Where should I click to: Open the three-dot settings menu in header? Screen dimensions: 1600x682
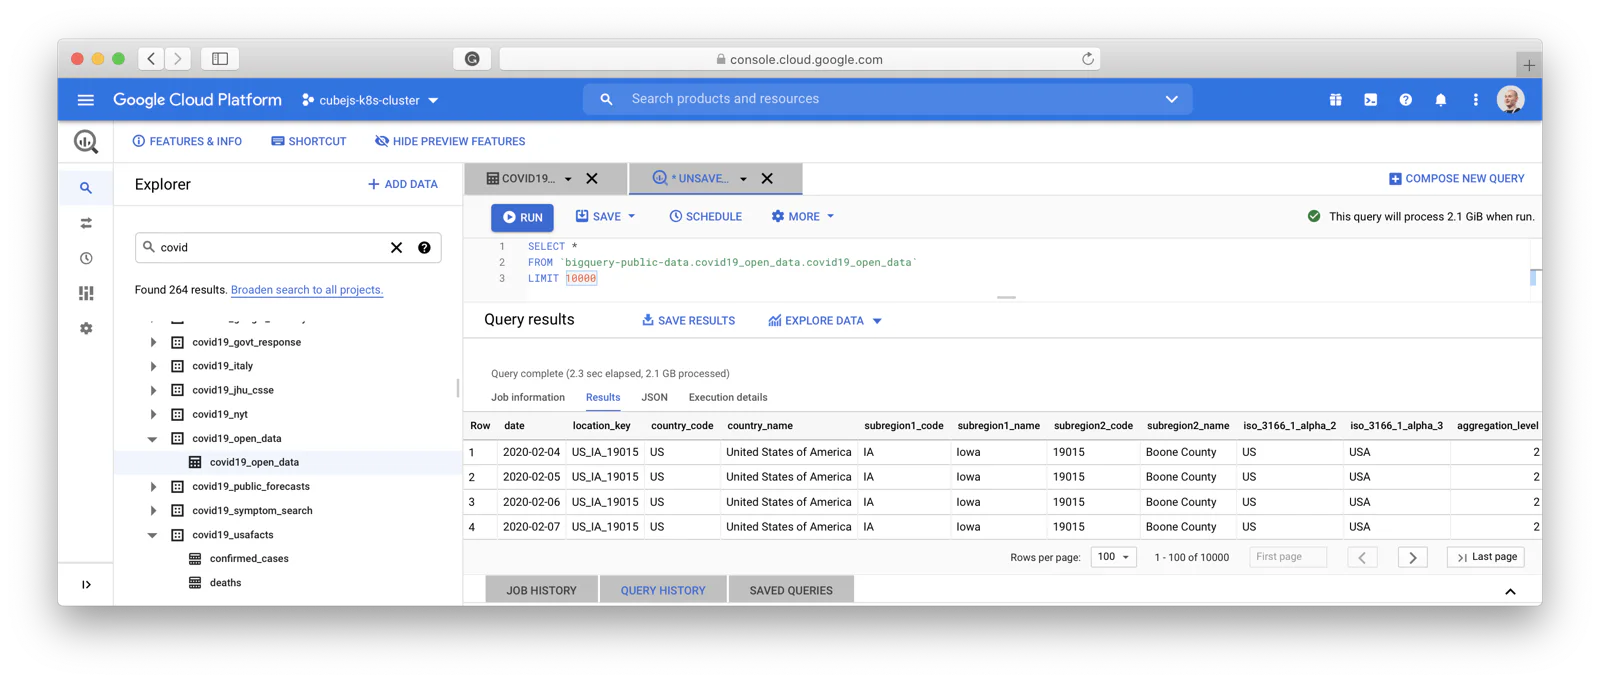[1475, 100]
